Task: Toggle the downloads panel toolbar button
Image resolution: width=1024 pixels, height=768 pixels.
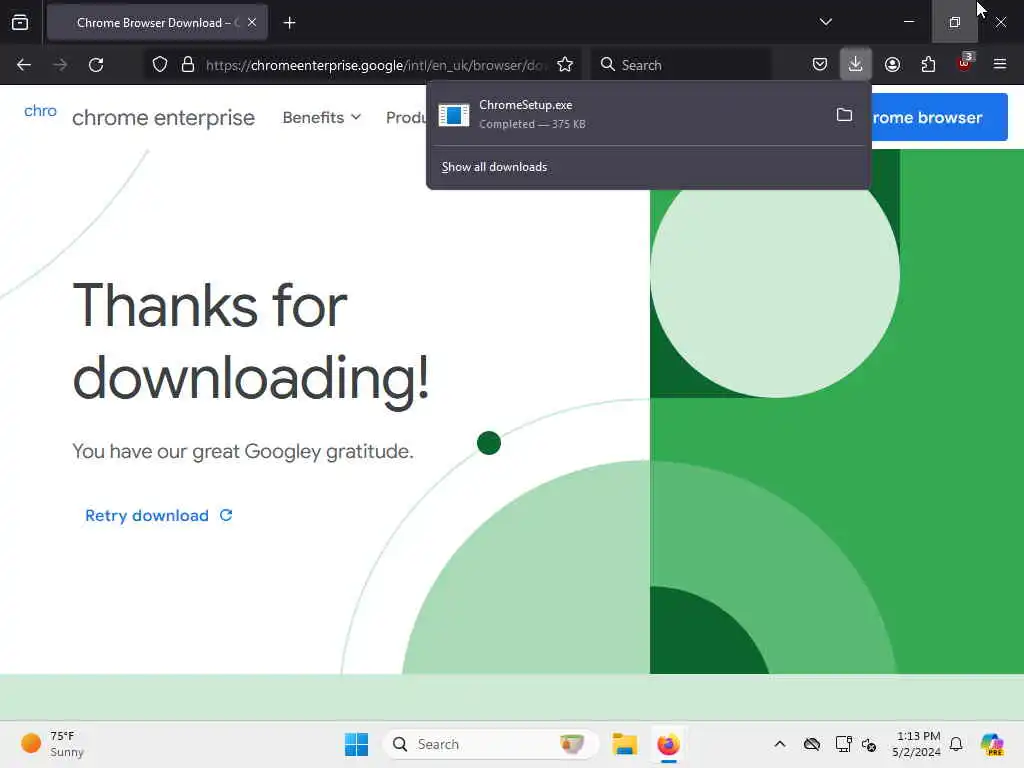Action: [x=856, y=64]
